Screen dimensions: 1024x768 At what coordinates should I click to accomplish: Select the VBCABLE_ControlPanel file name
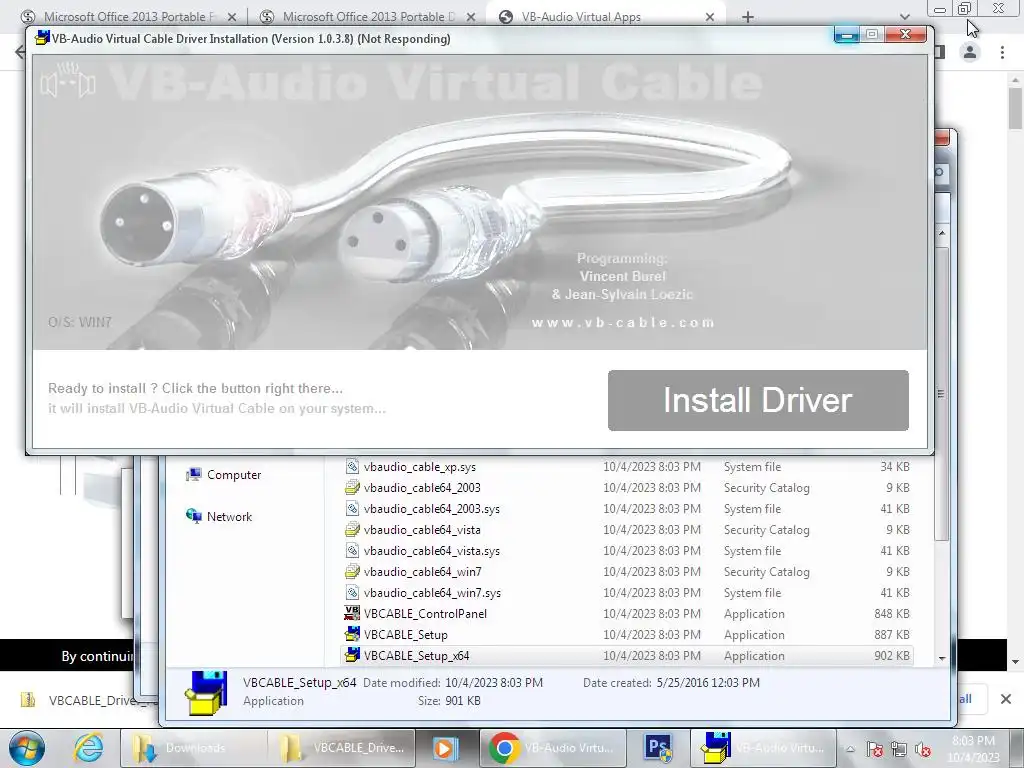coord(425,613)
